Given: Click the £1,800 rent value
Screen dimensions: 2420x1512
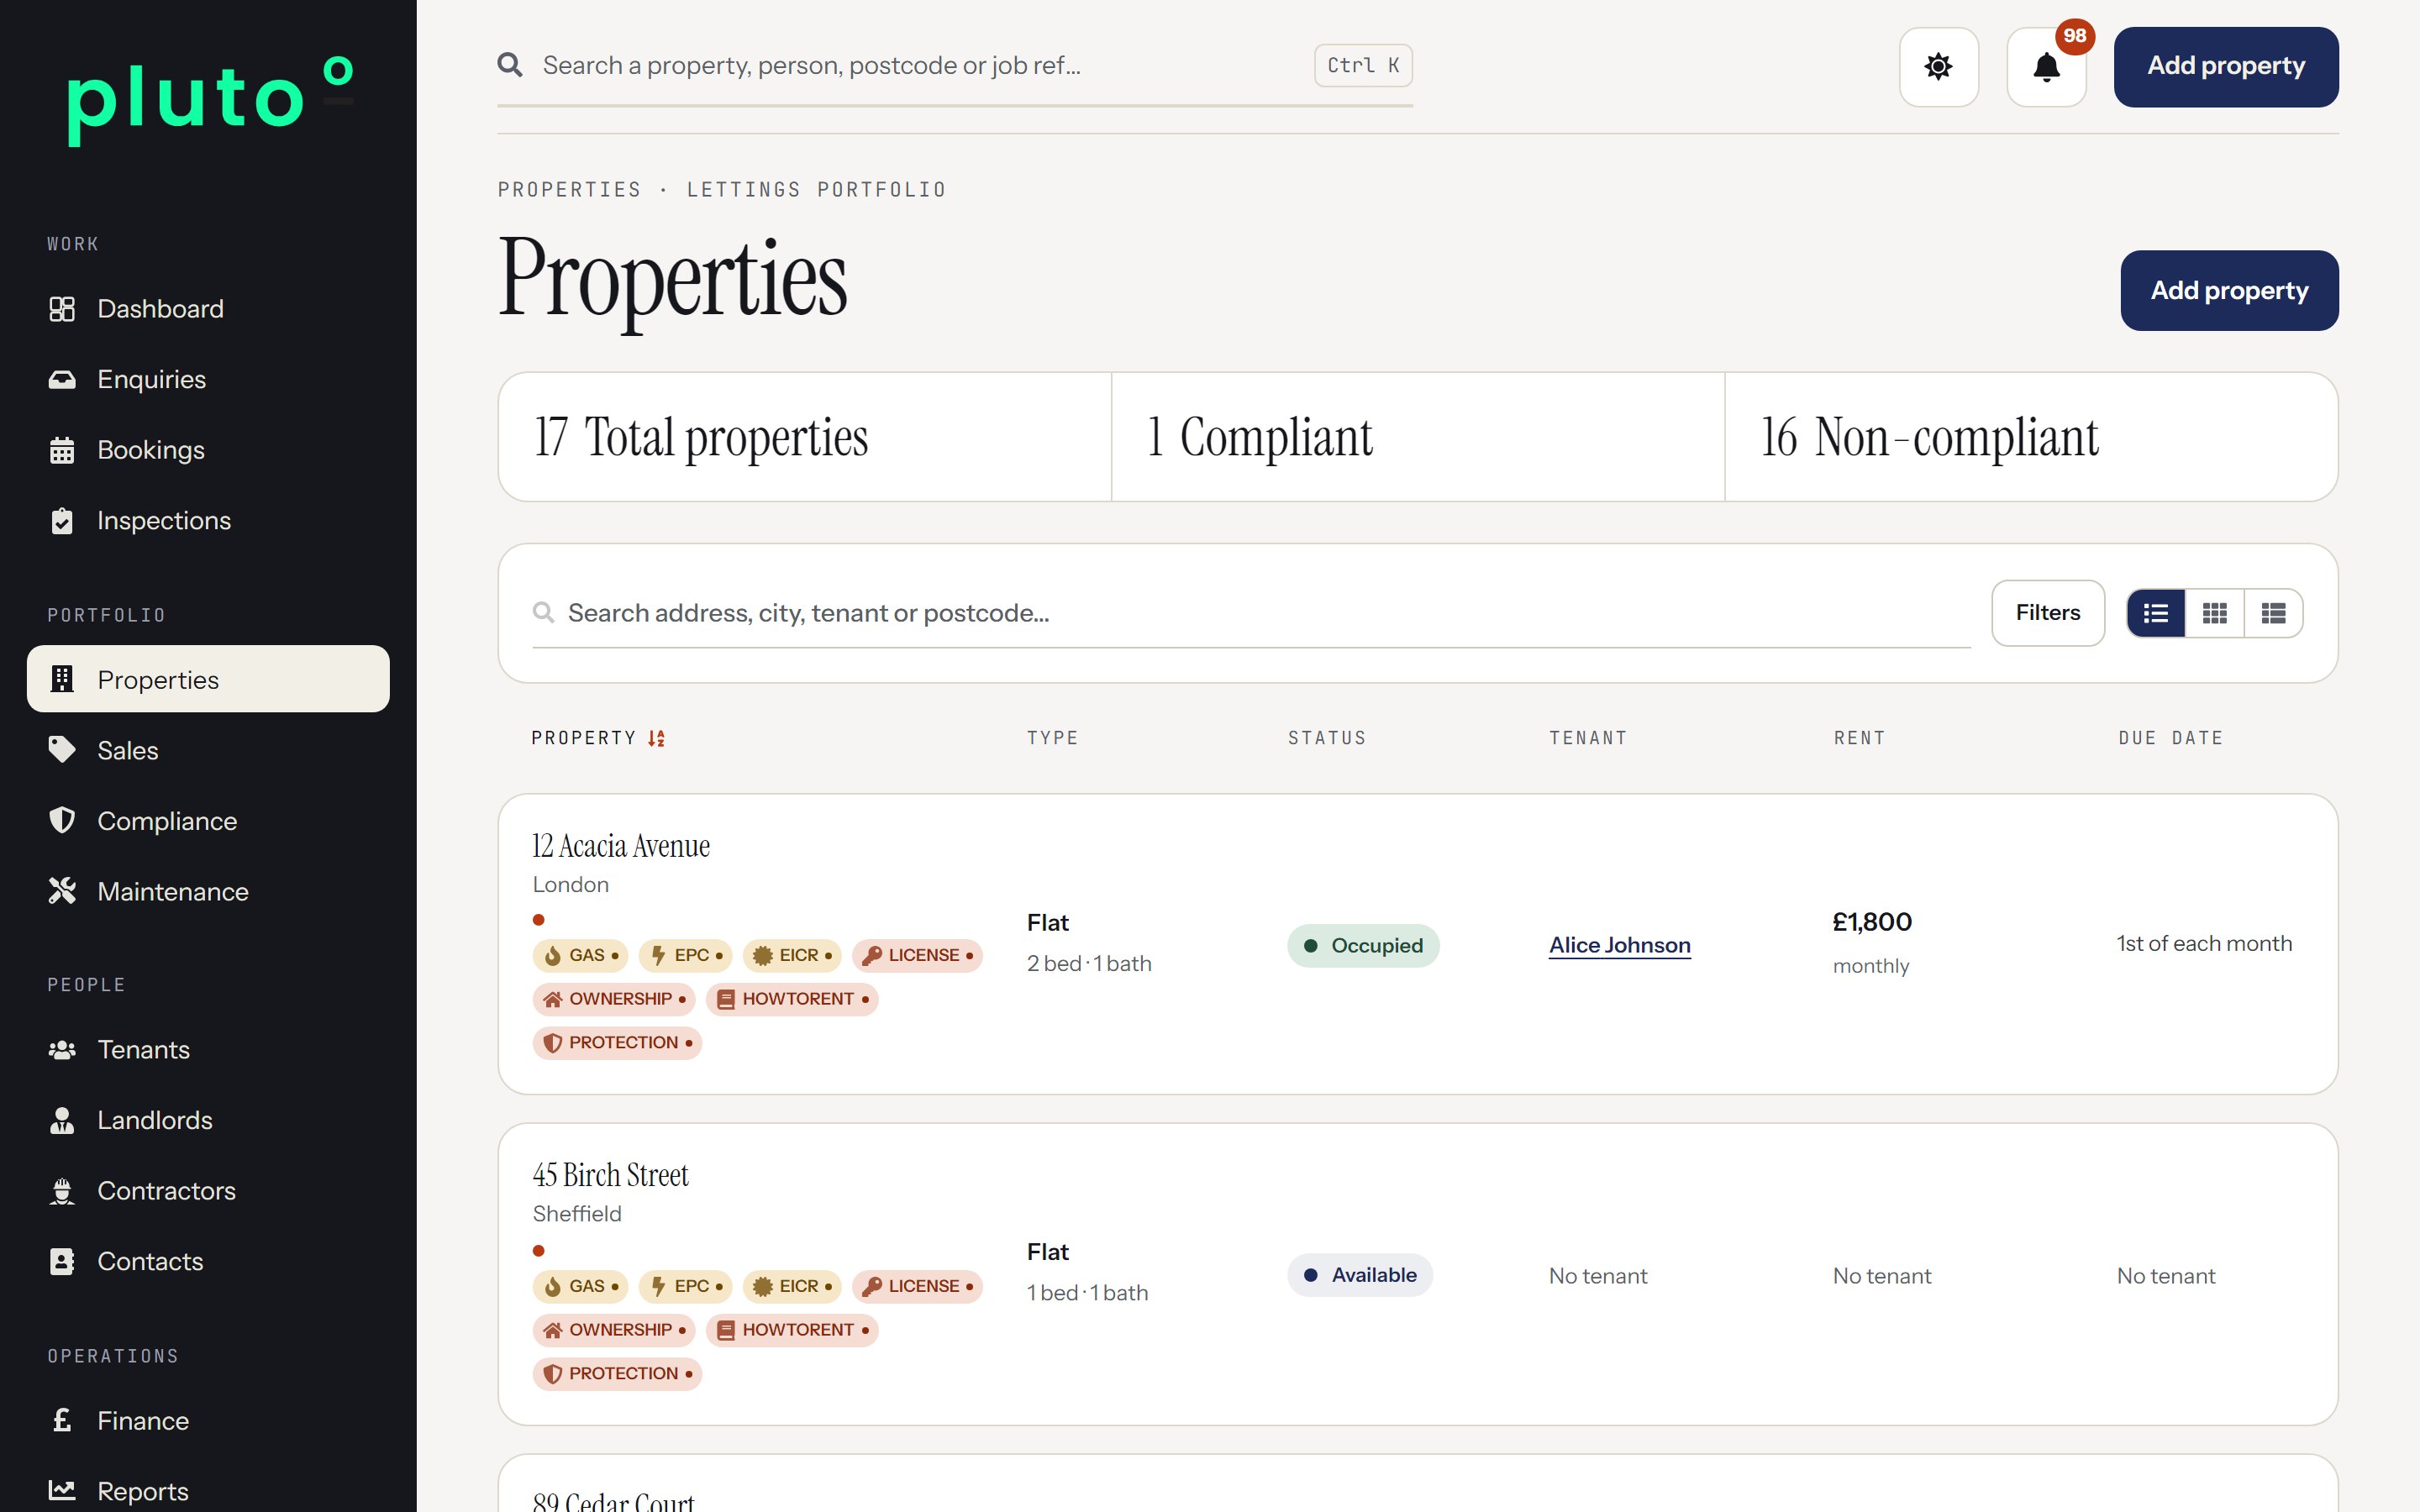Looking at the screenshot, I should (1872, 922).
